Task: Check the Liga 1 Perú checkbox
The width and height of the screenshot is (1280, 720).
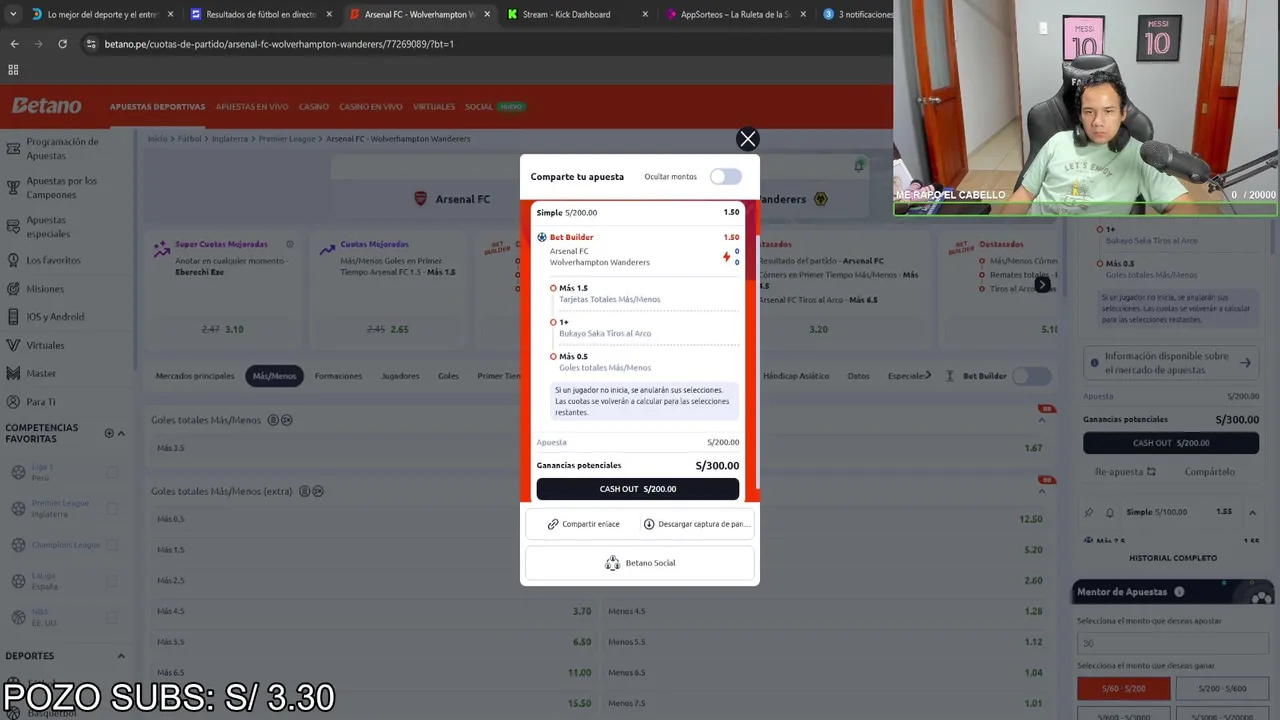Action: 112,472
